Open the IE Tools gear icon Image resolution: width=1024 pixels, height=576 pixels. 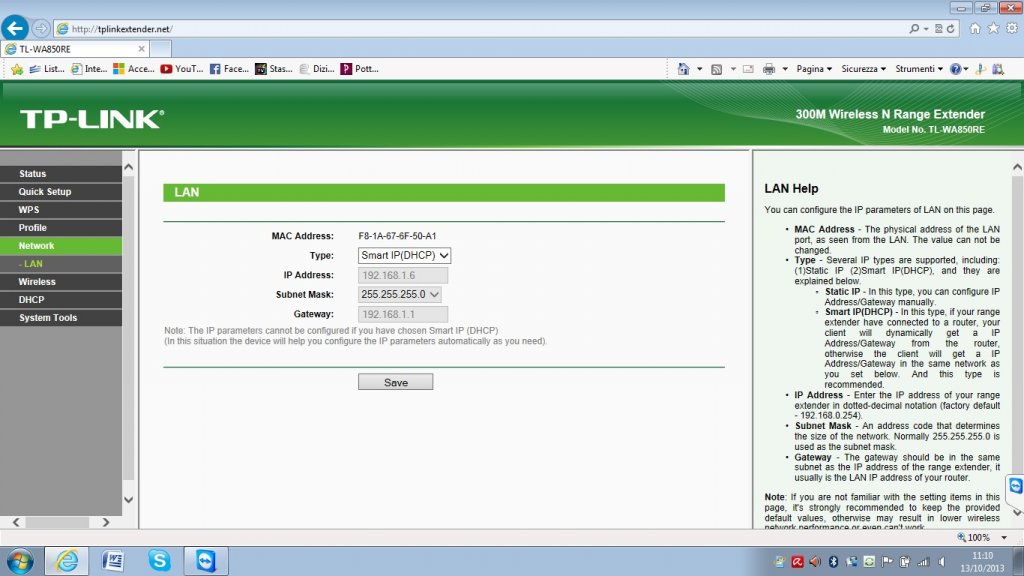1012,28
